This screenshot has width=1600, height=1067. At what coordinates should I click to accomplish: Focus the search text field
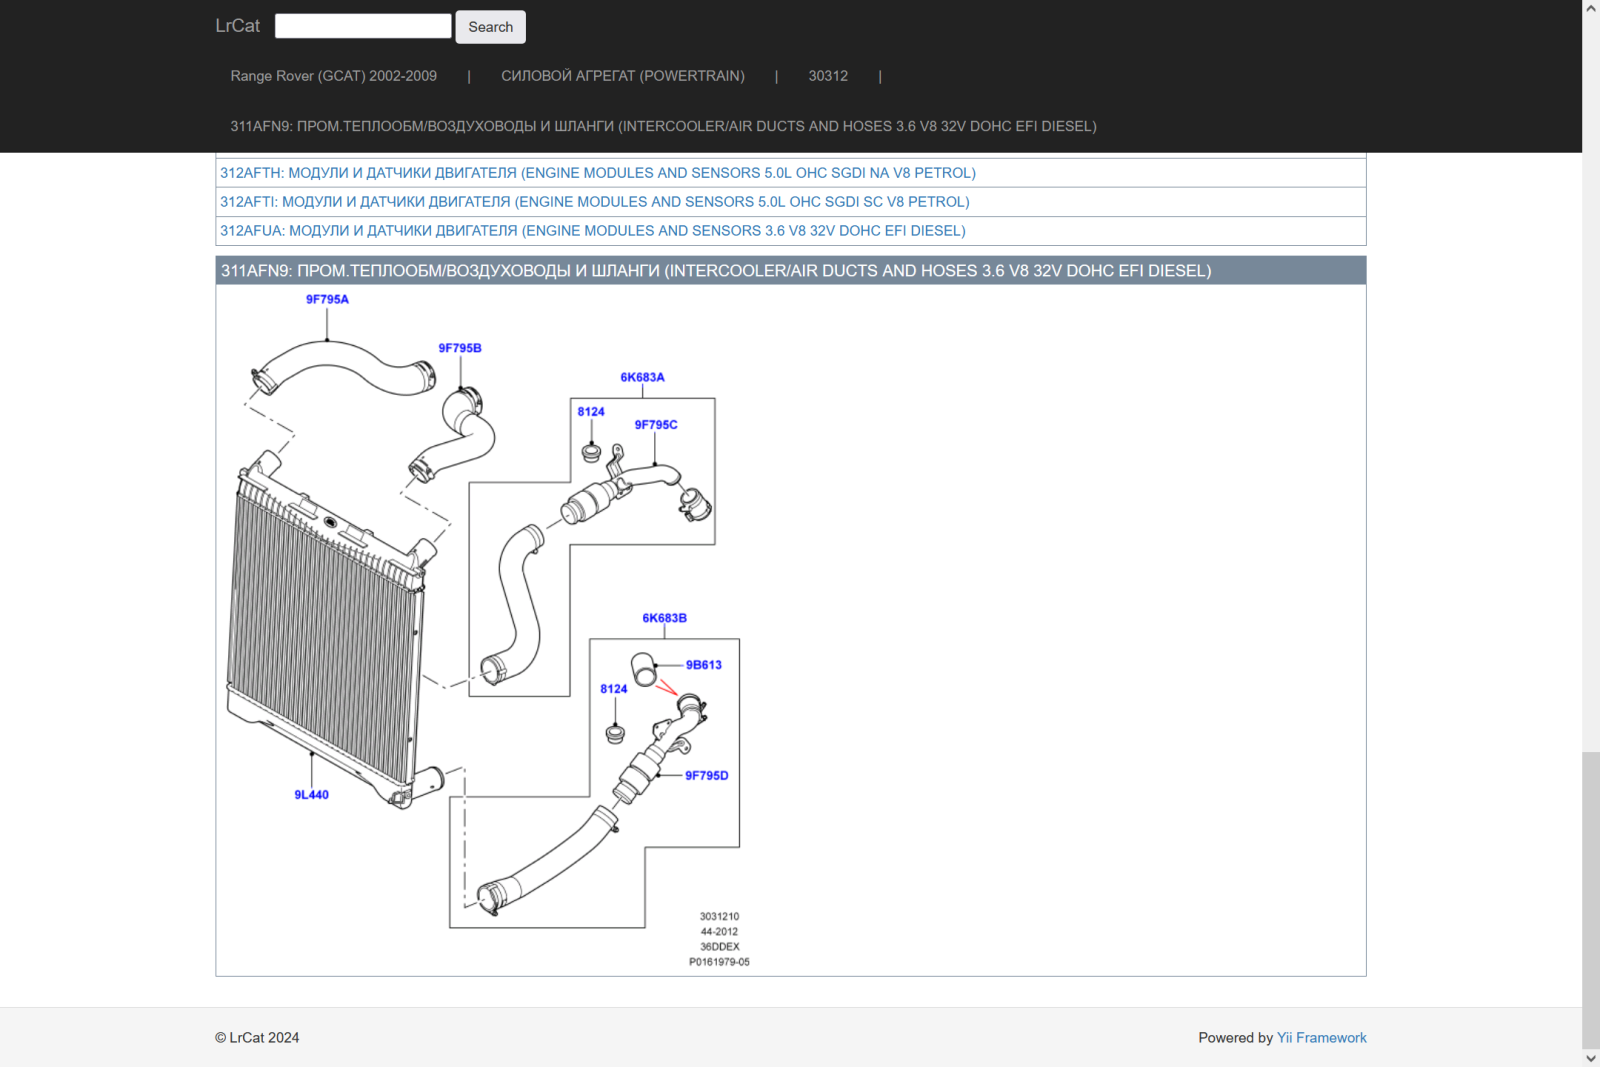(363, 26)
